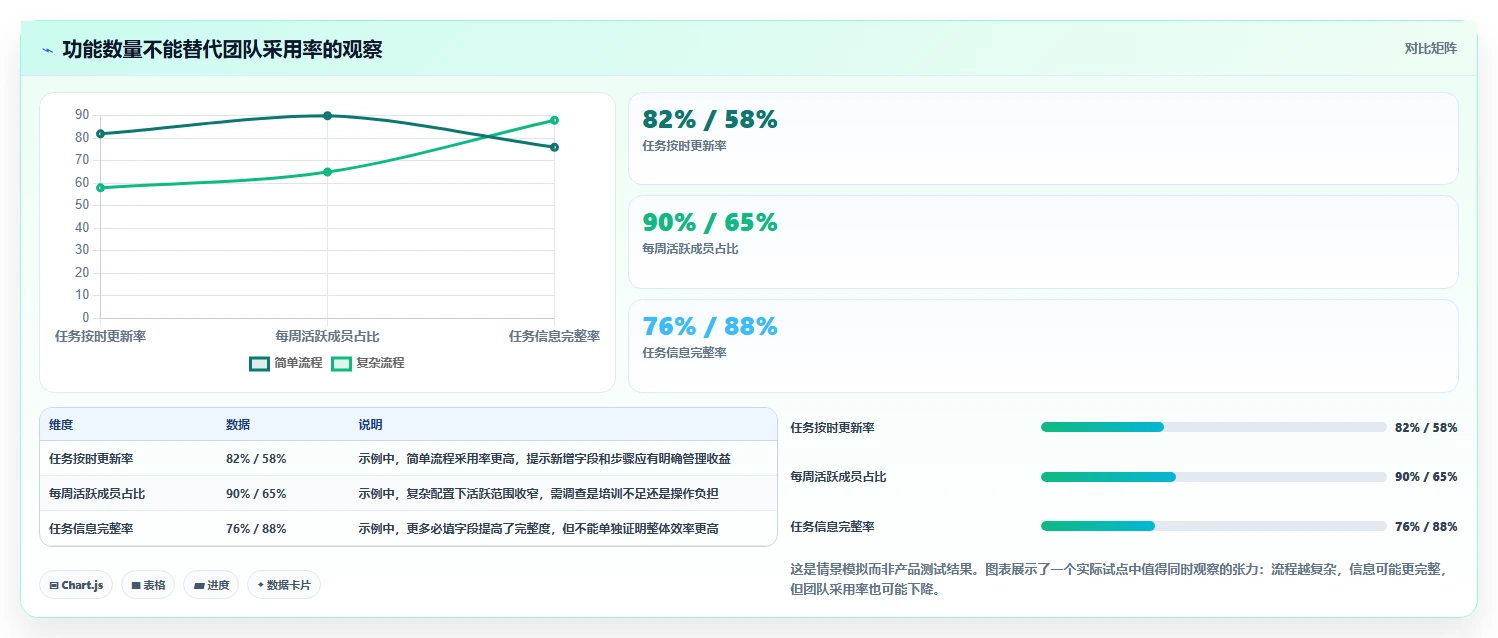Image resolution: width=1498 pixels, height=638 pixels.
Task: Toggle the 复杂流程 legend swatch
Action: [x=342, y=363]
